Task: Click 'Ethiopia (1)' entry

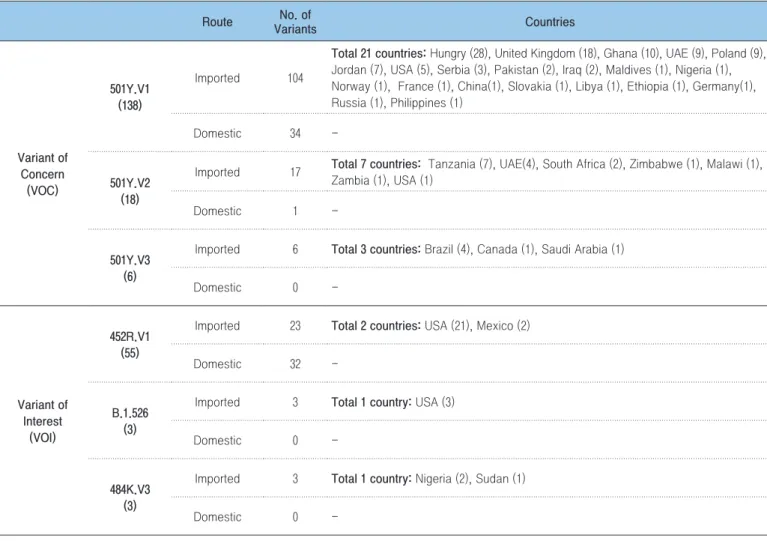Action: 656,87
